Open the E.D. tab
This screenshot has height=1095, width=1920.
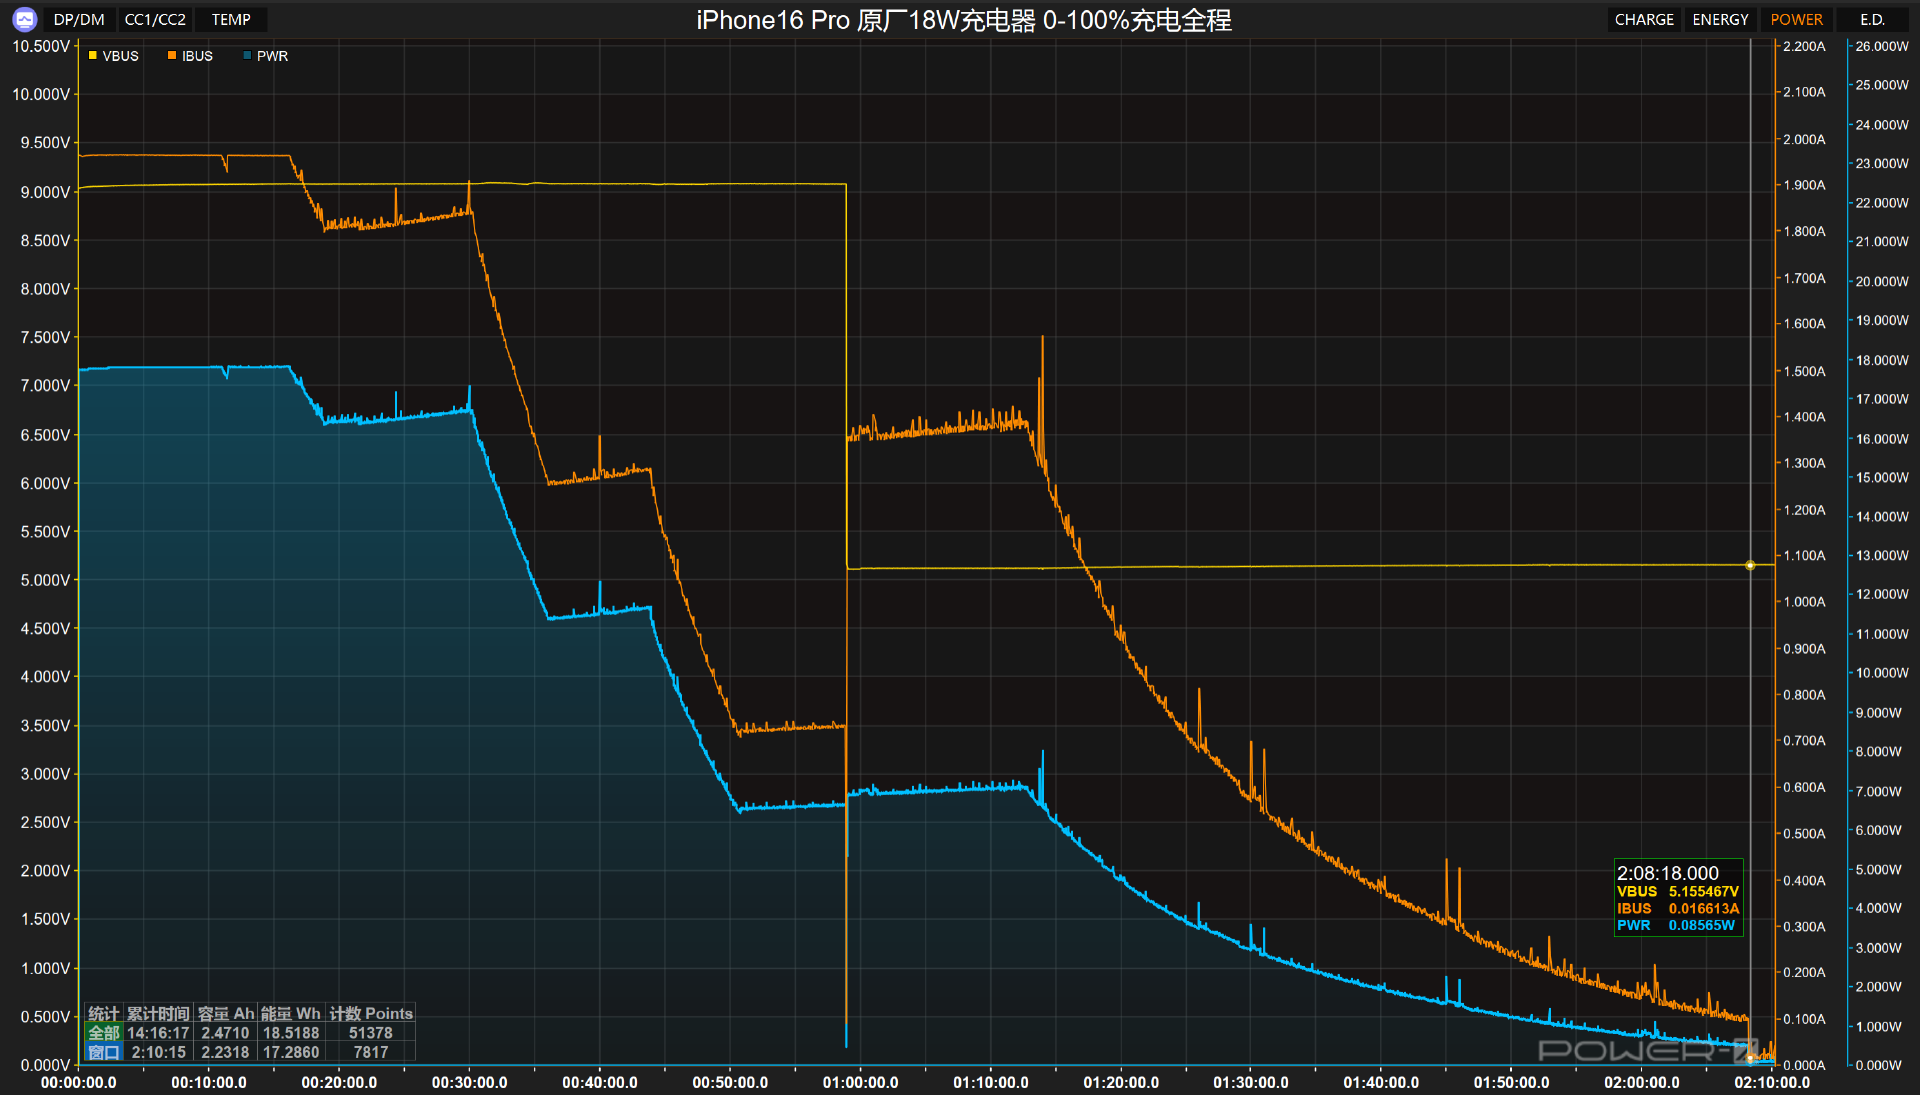point(1872,19)
